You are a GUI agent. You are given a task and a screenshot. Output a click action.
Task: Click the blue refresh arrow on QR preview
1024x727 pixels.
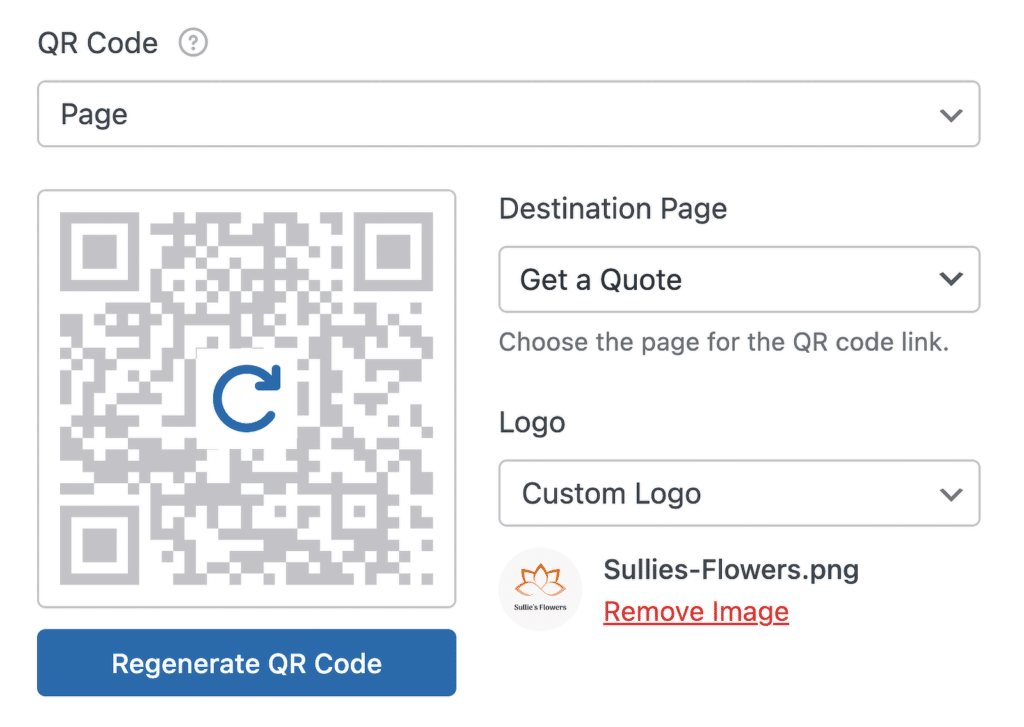(x=247, y=398)
